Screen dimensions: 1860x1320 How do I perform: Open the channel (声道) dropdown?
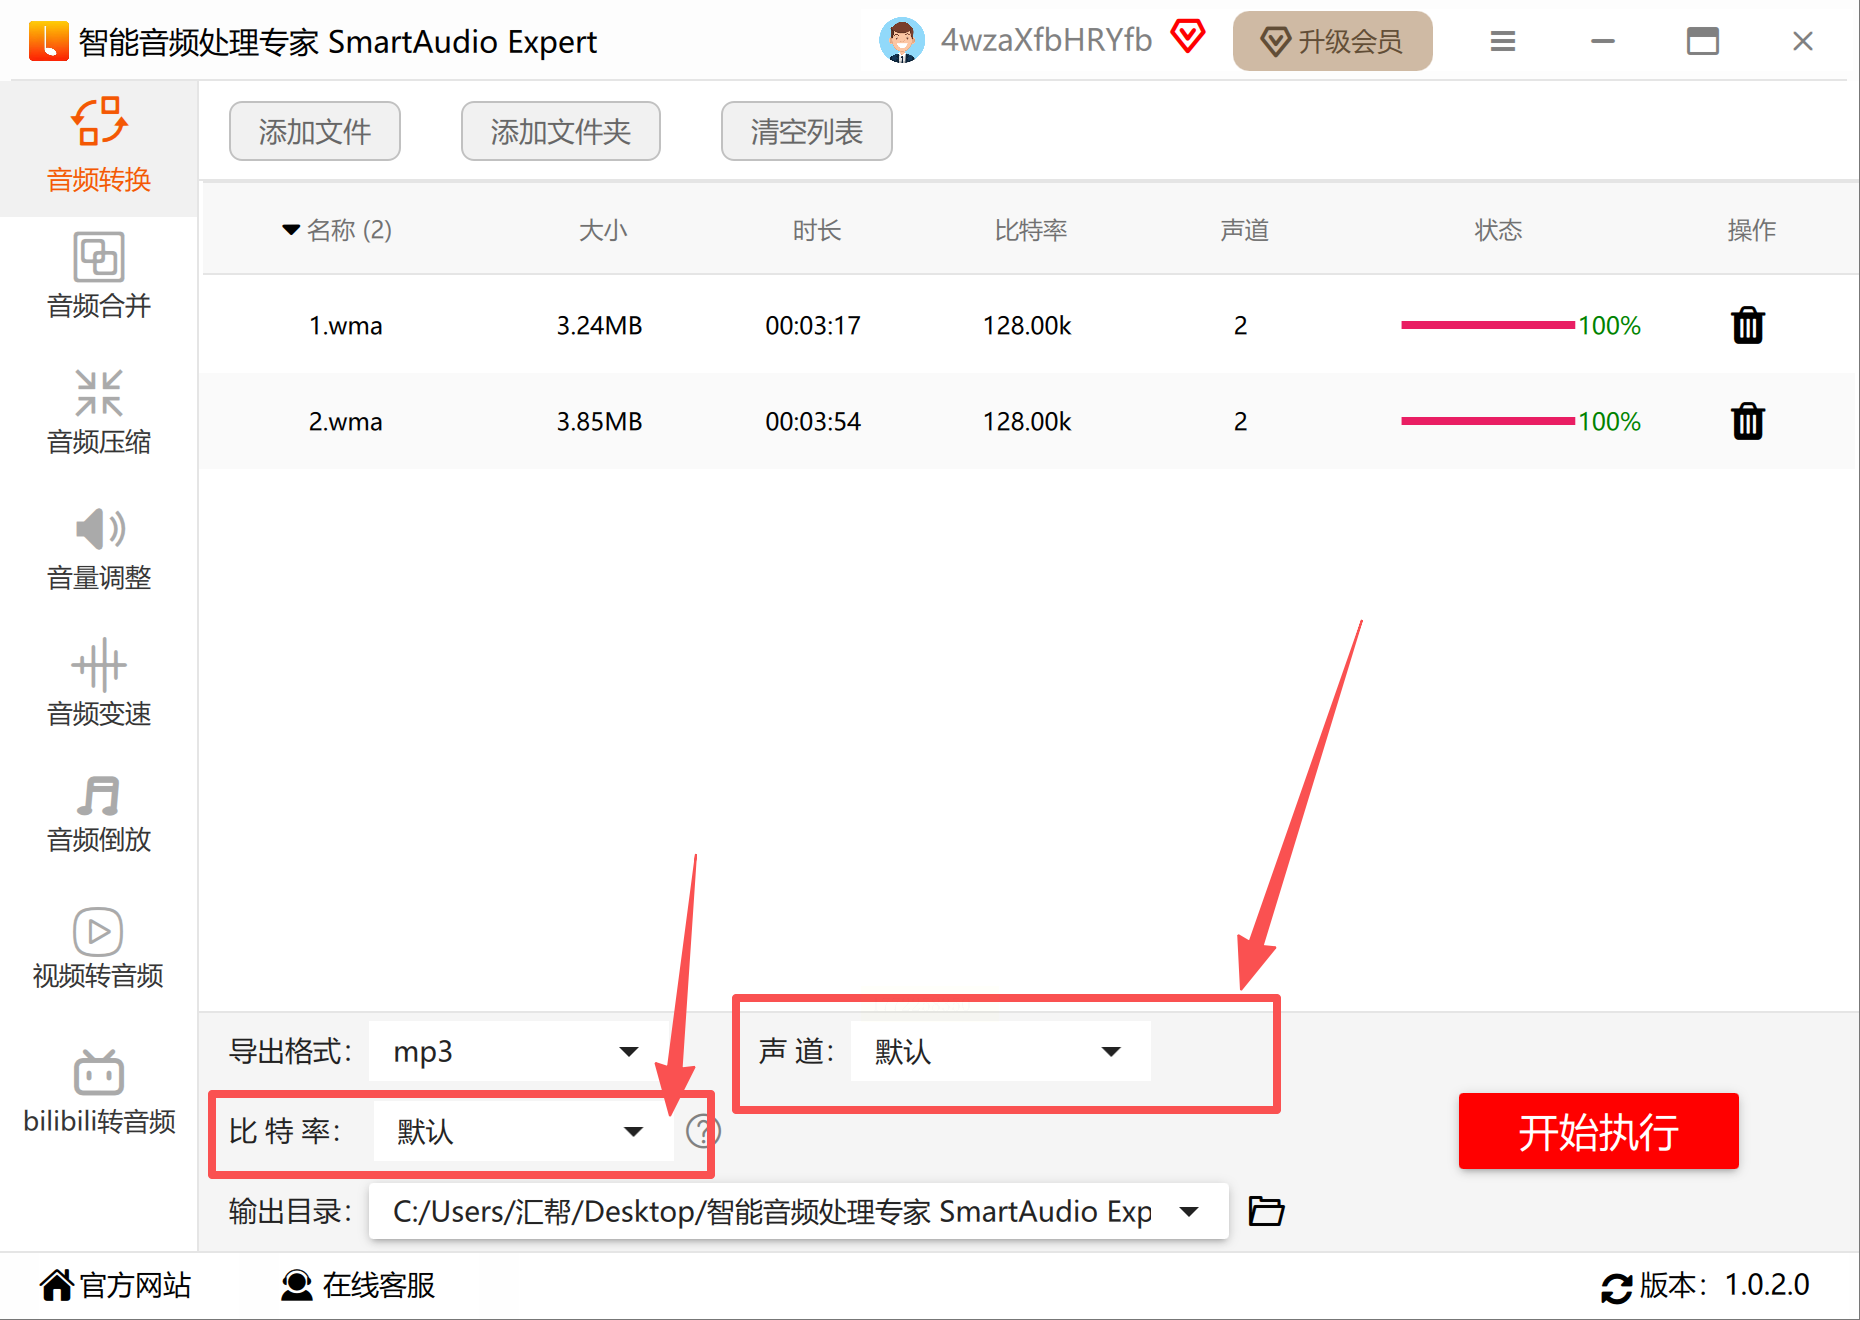tap(1000, 1051)
